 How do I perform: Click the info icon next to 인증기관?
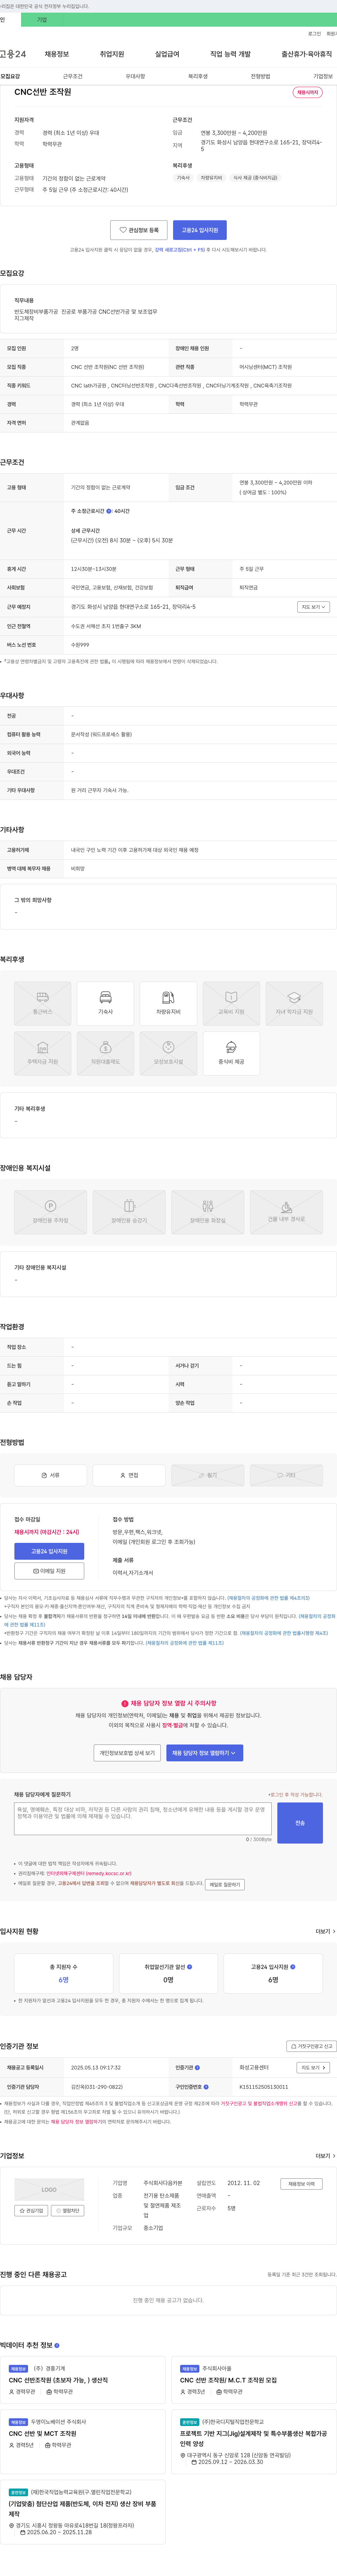click(197, 2068)
